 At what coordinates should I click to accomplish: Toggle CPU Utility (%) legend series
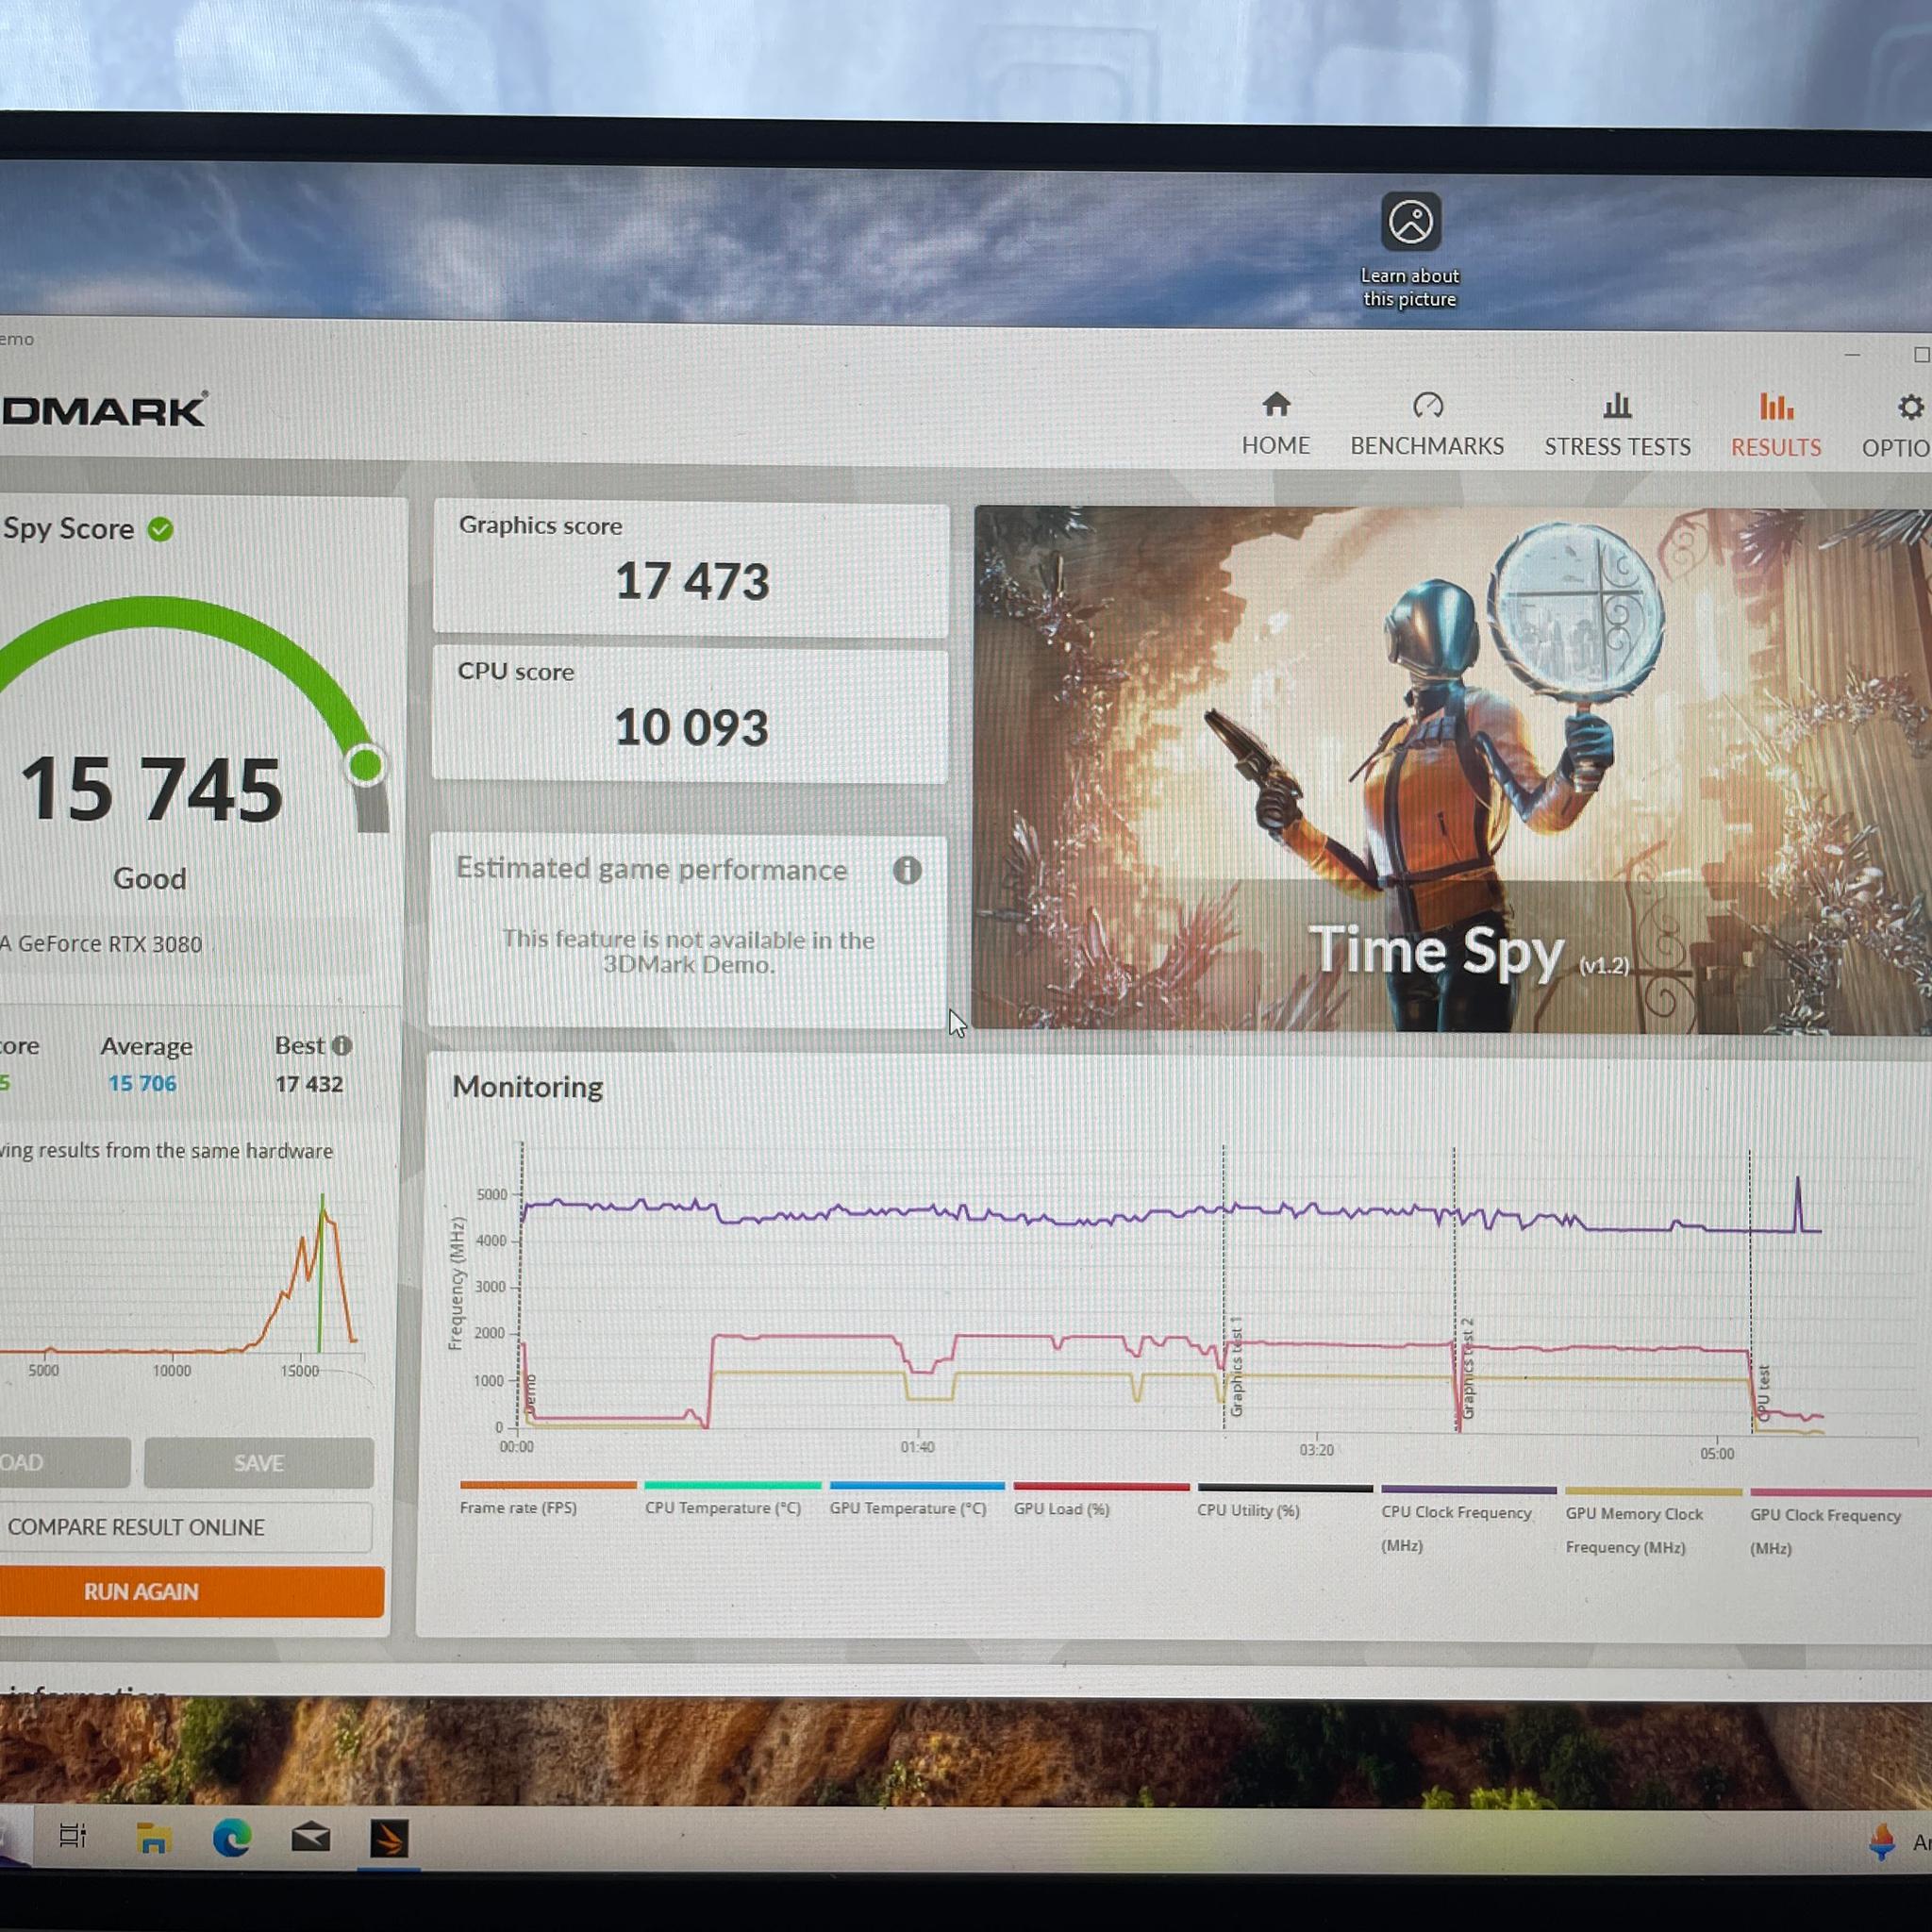[x=1284, y=1501]
